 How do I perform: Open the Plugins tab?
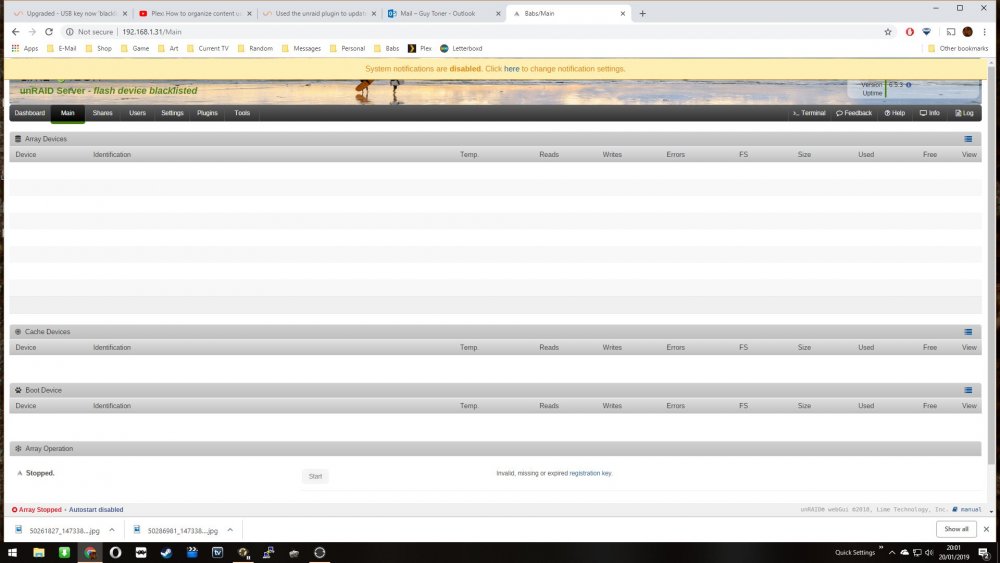207,113
